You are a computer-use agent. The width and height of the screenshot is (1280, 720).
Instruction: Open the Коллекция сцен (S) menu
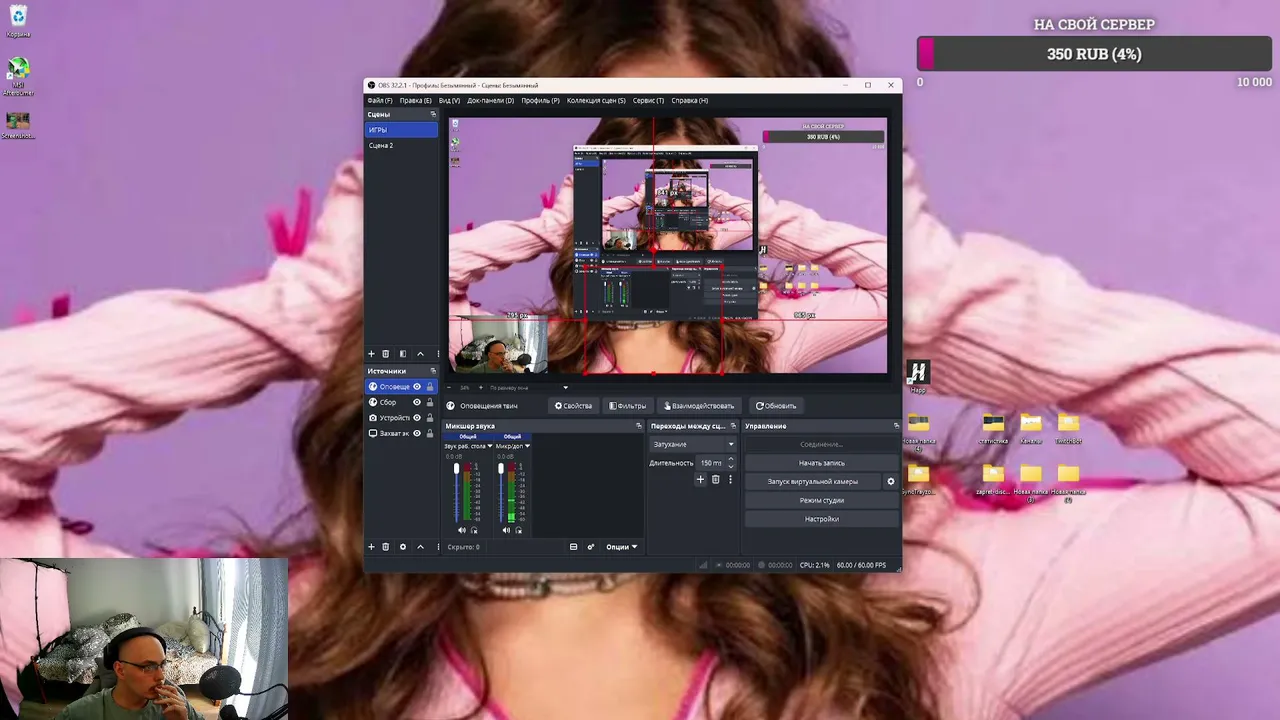click(596, 100)
